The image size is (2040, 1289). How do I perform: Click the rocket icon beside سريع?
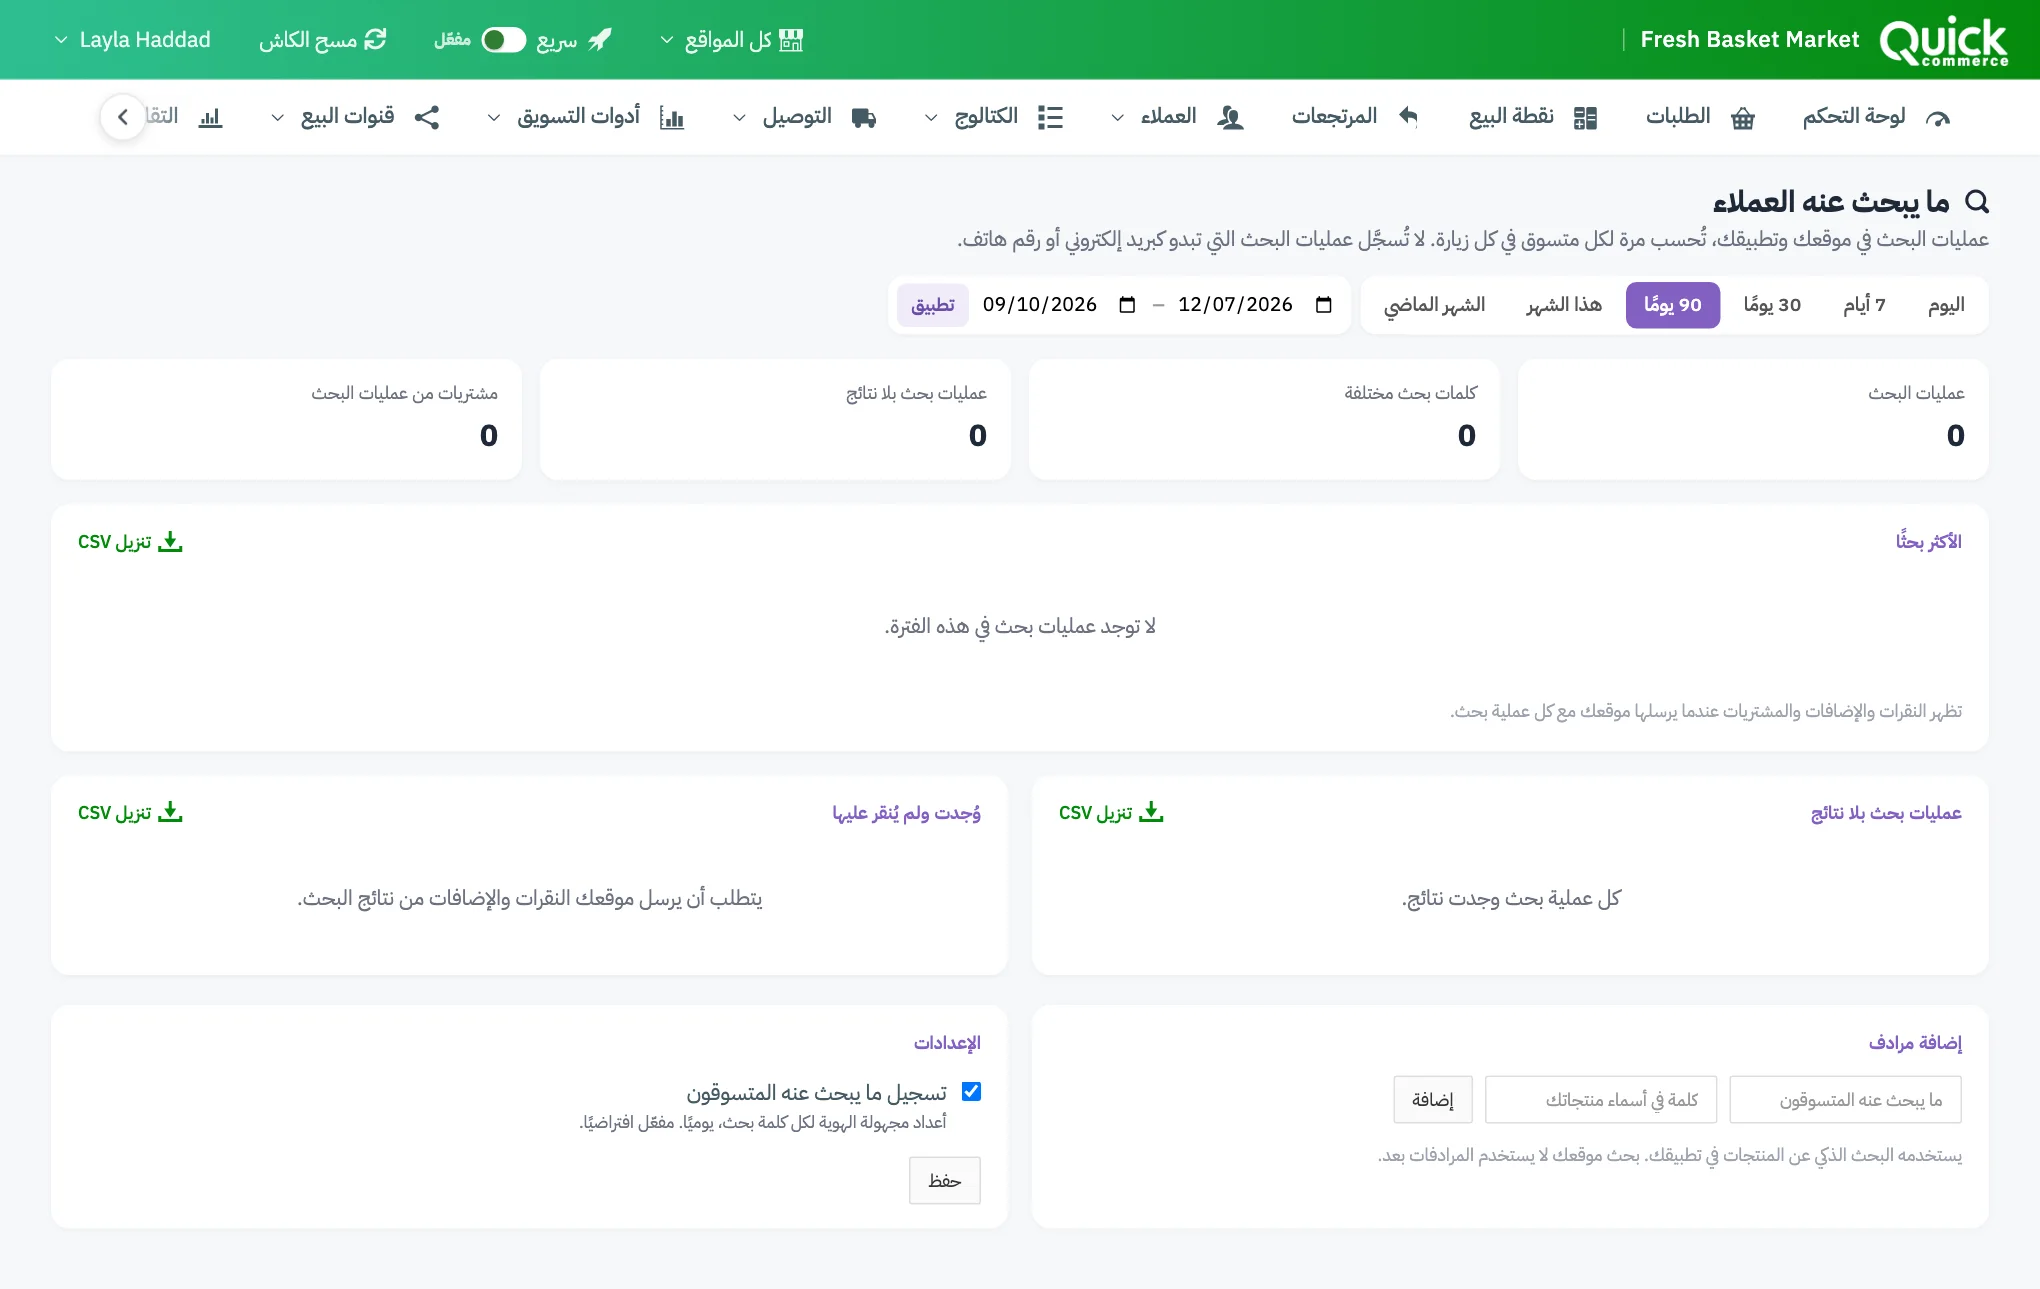tap(600, 40)
